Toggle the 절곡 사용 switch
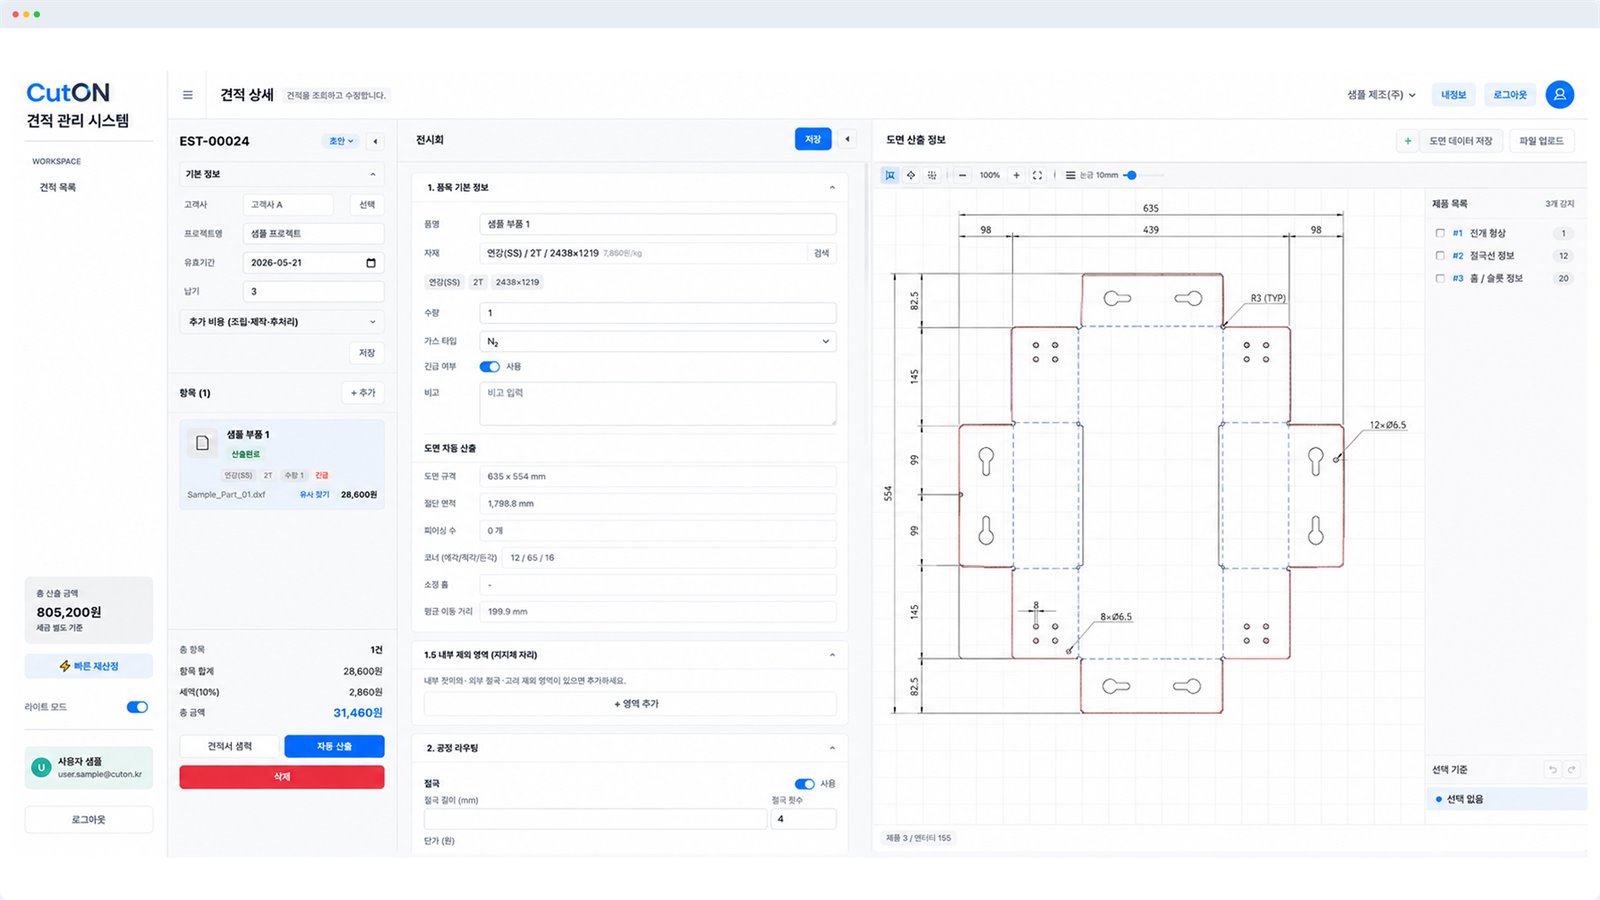Image resolution: width=1600 pixels, height=900 pixels. tap(804, 784)
